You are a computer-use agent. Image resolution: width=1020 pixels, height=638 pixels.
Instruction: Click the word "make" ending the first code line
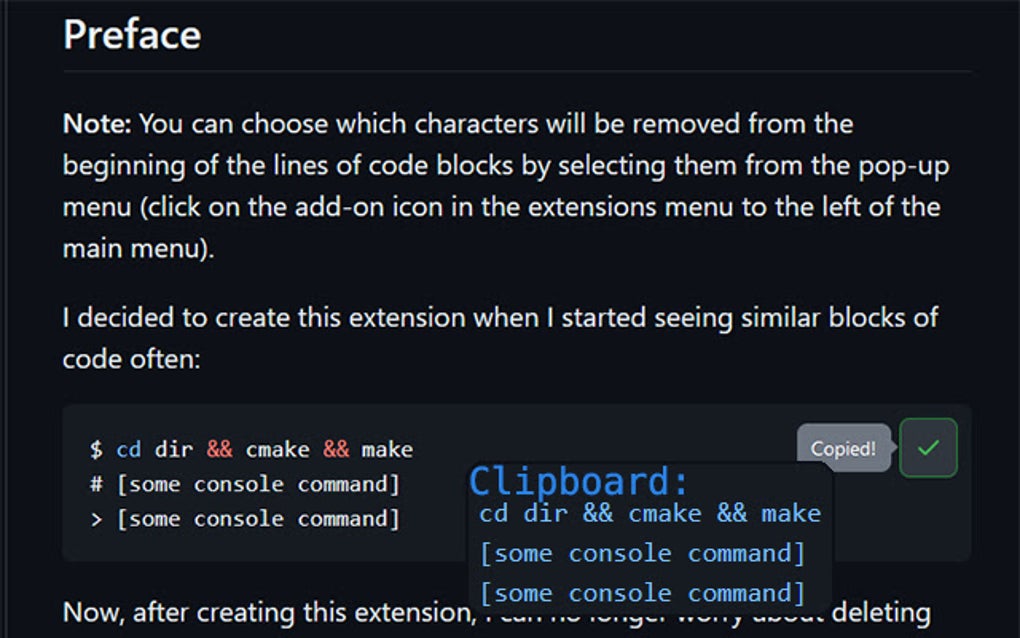[387, 450]
